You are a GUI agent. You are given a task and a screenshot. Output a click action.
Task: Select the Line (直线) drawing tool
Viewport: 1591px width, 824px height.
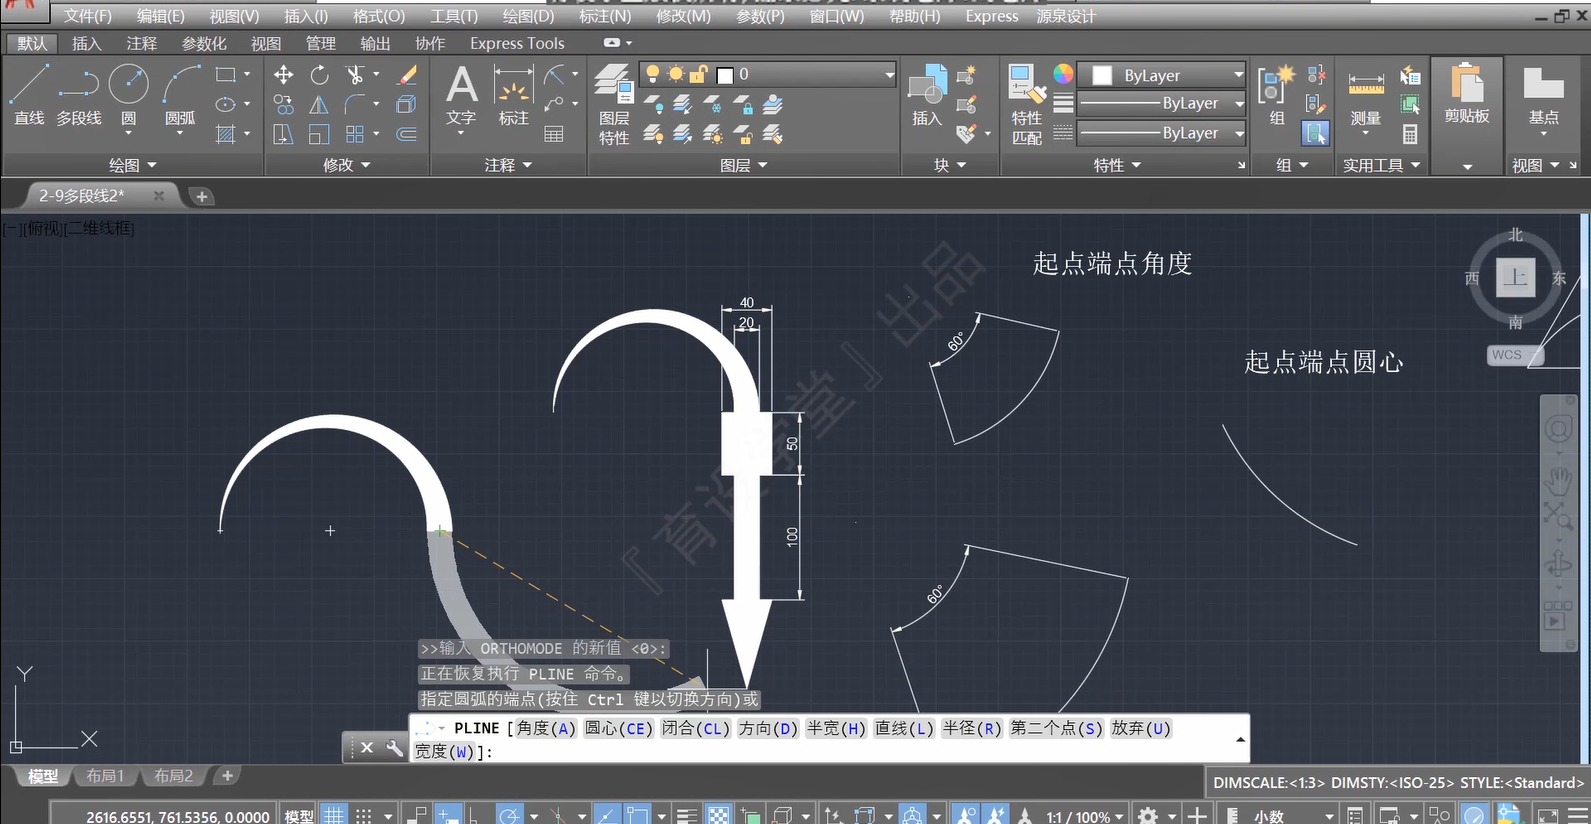pos(29,96)
